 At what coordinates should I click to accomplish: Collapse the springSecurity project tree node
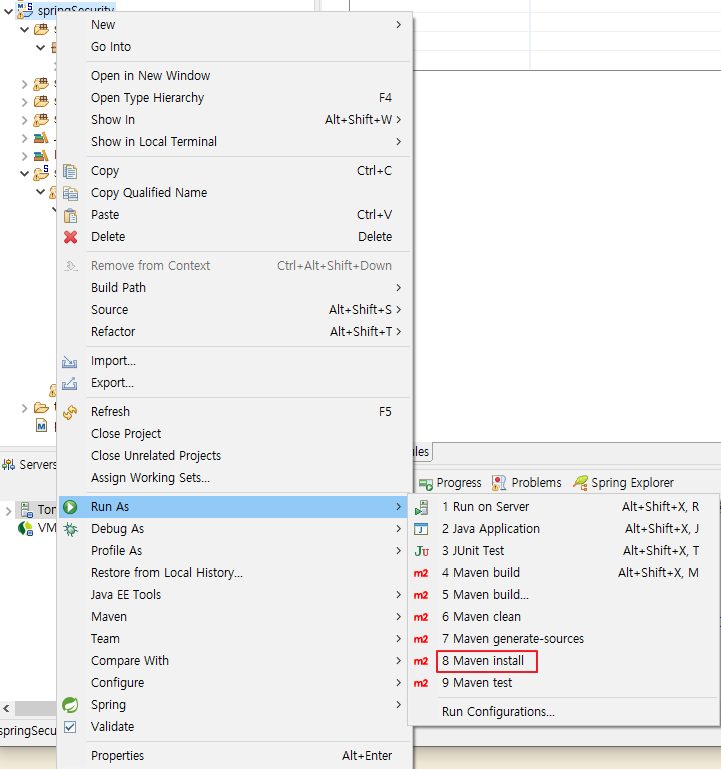coord(8,11)
